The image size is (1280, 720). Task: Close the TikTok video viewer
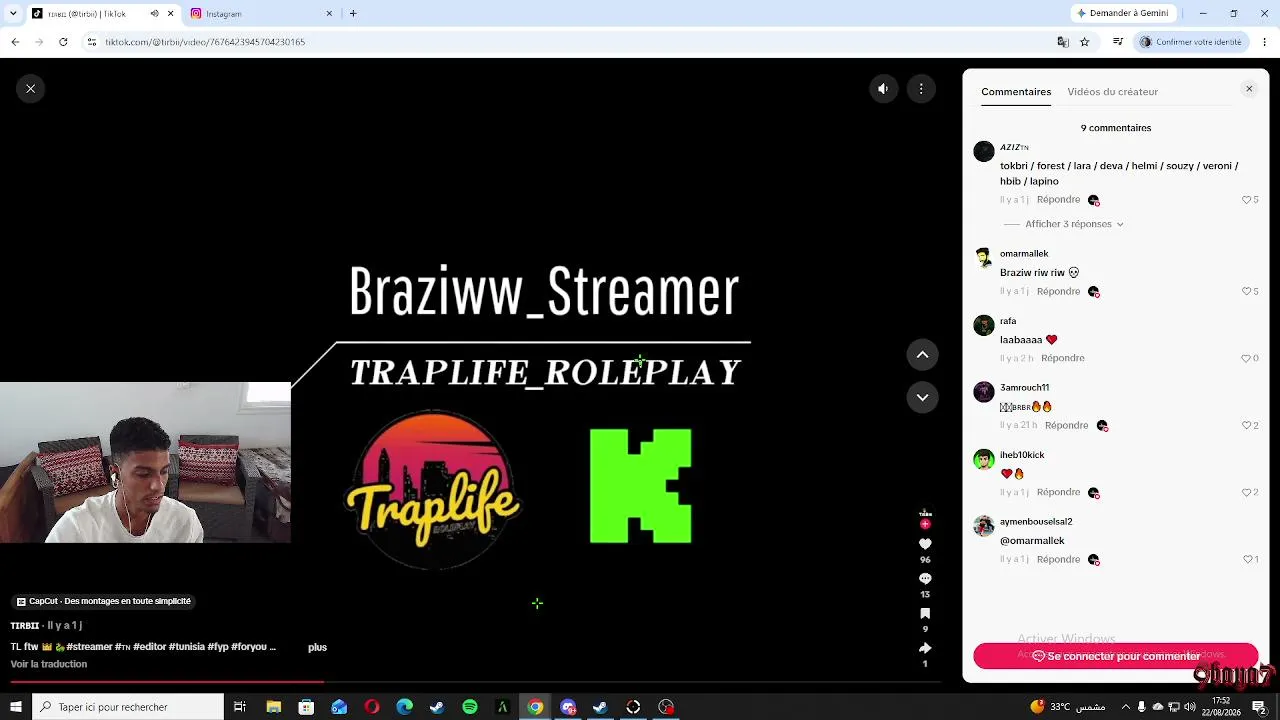pos(30,89)
